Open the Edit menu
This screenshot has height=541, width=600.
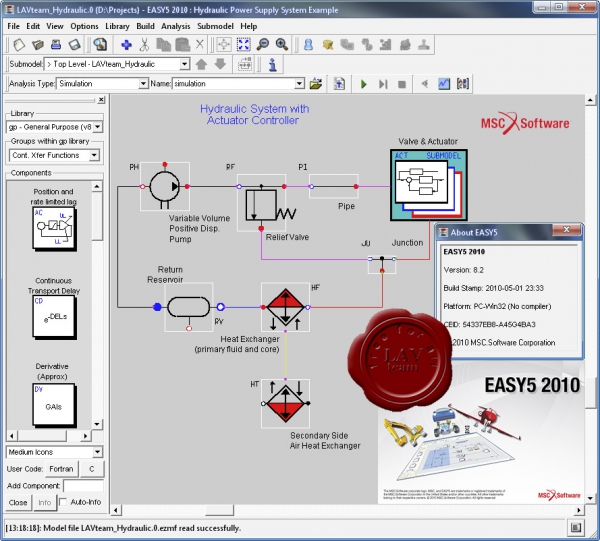pyautogui.click(x=33, y=26)
